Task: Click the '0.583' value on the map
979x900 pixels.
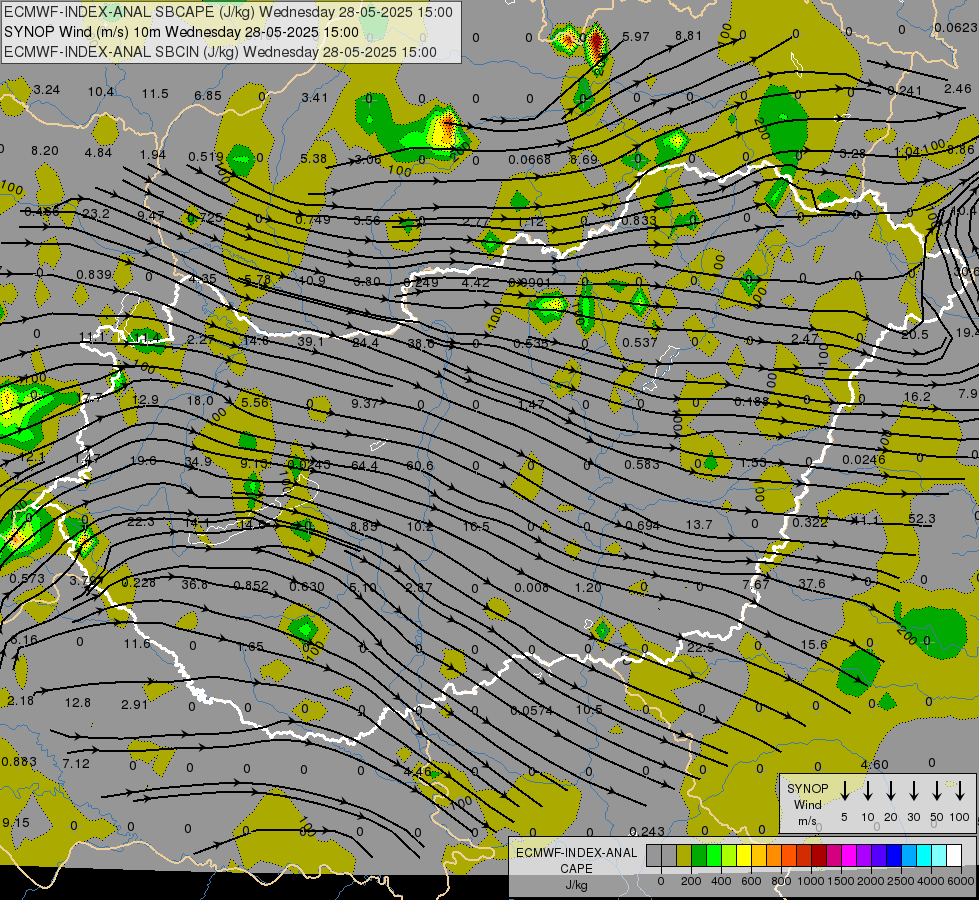Action: [x=642, y=464]
